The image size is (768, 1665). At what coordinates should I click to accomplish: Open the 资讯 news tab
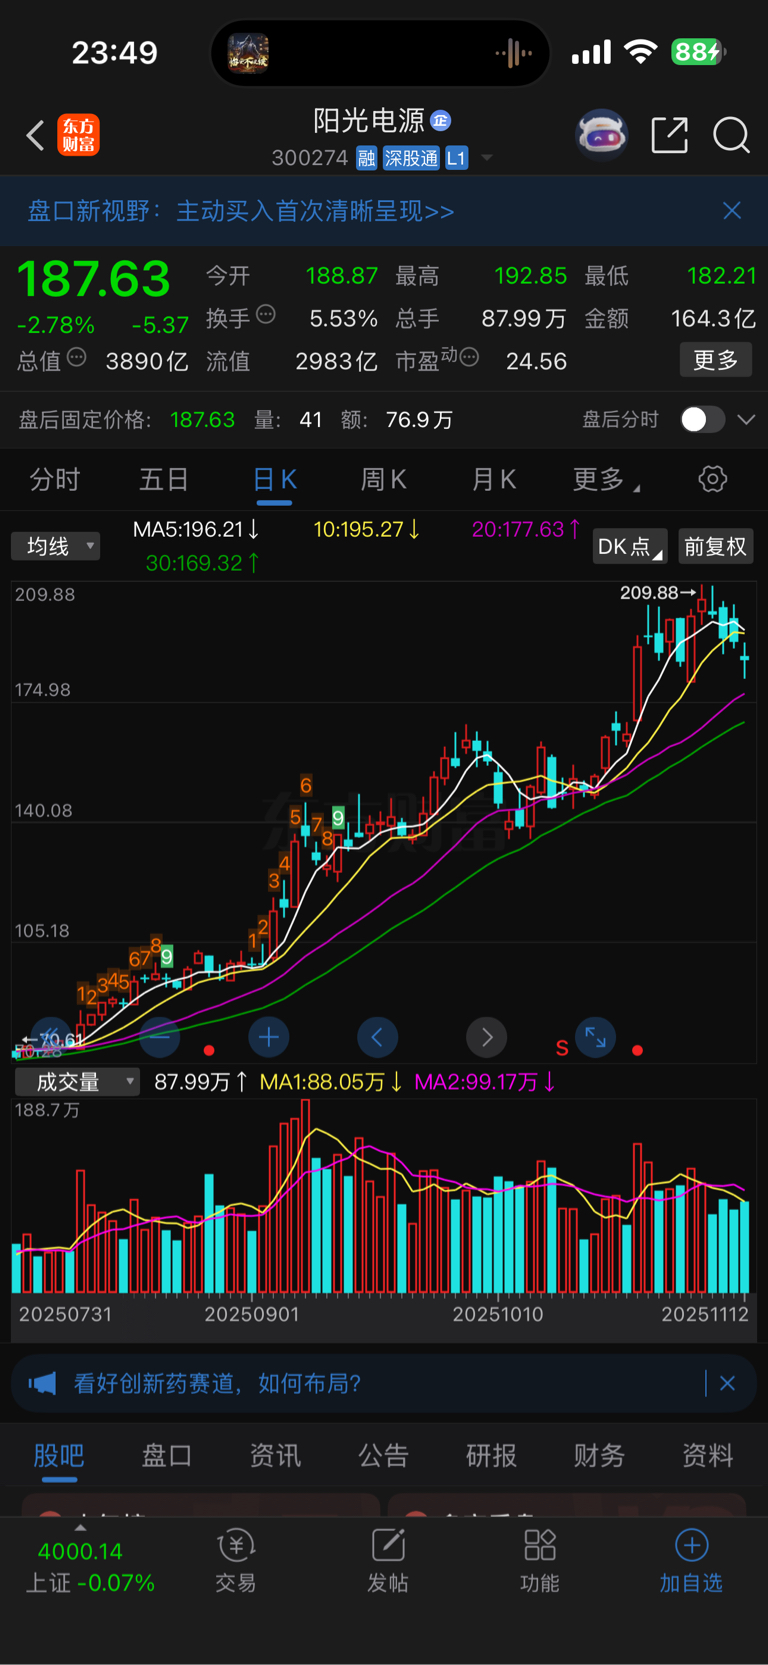(275, 1455)
